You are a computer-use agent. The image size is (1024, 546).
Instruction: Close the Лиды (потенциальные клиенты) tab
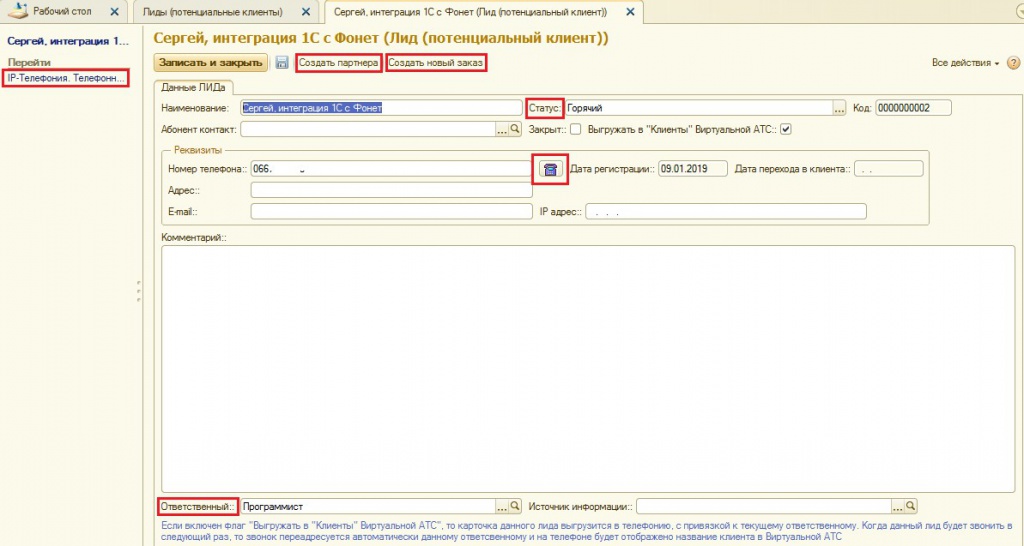point(306,12)
